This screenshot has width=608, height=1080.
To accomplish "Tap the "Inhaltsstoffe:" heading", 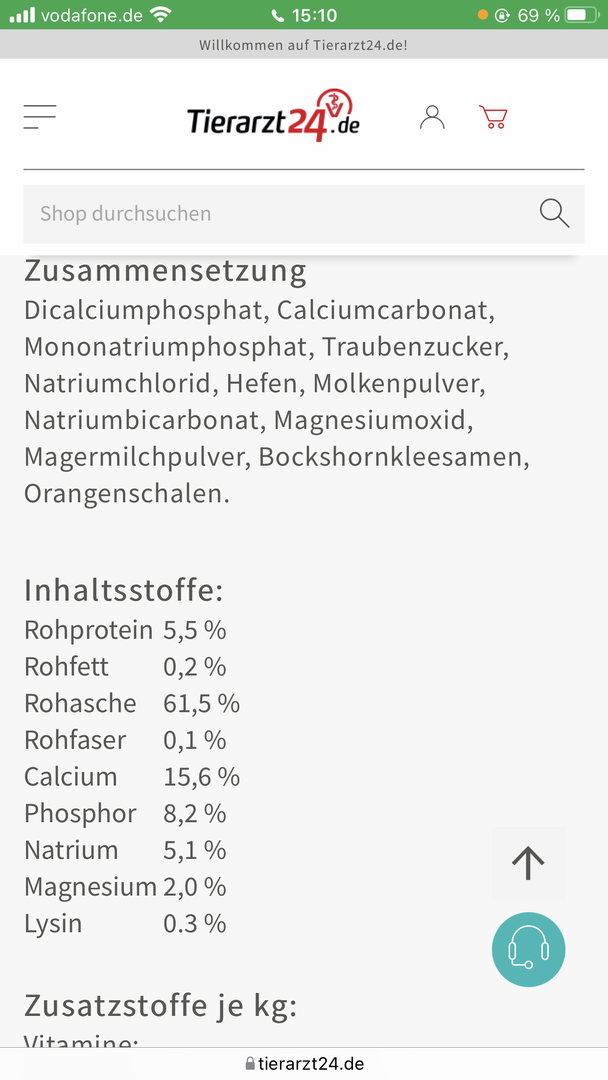I will point(123,590).
